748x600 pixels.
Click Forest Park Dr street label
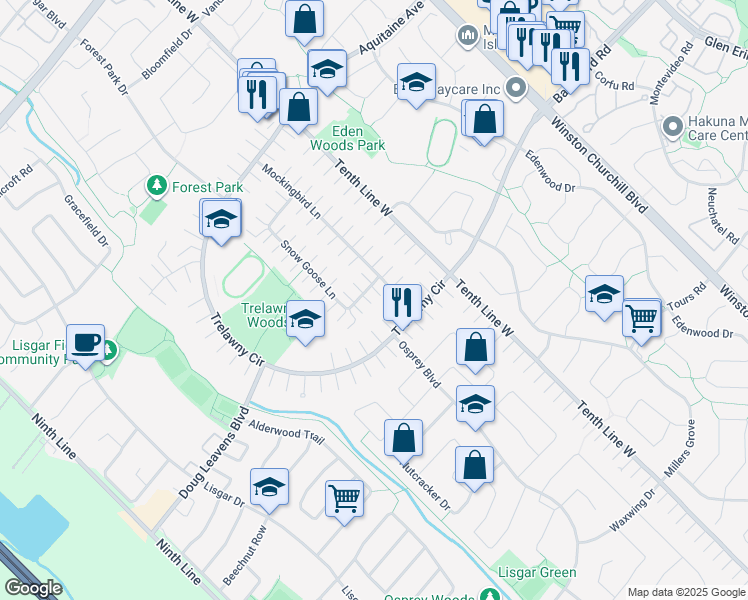(x=104, y=67)
